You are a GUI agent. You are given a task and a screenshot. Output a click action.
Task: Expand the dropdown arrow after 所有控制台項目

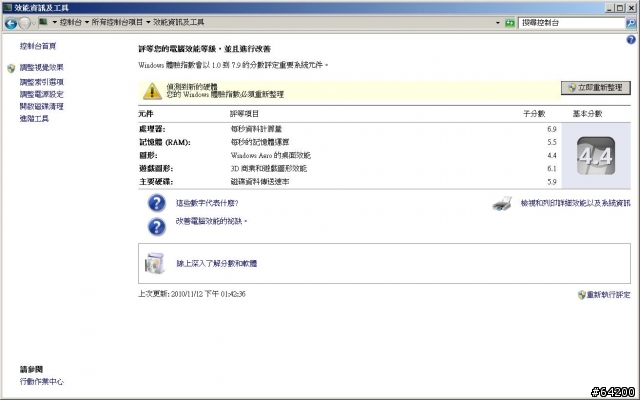(148, 22)
